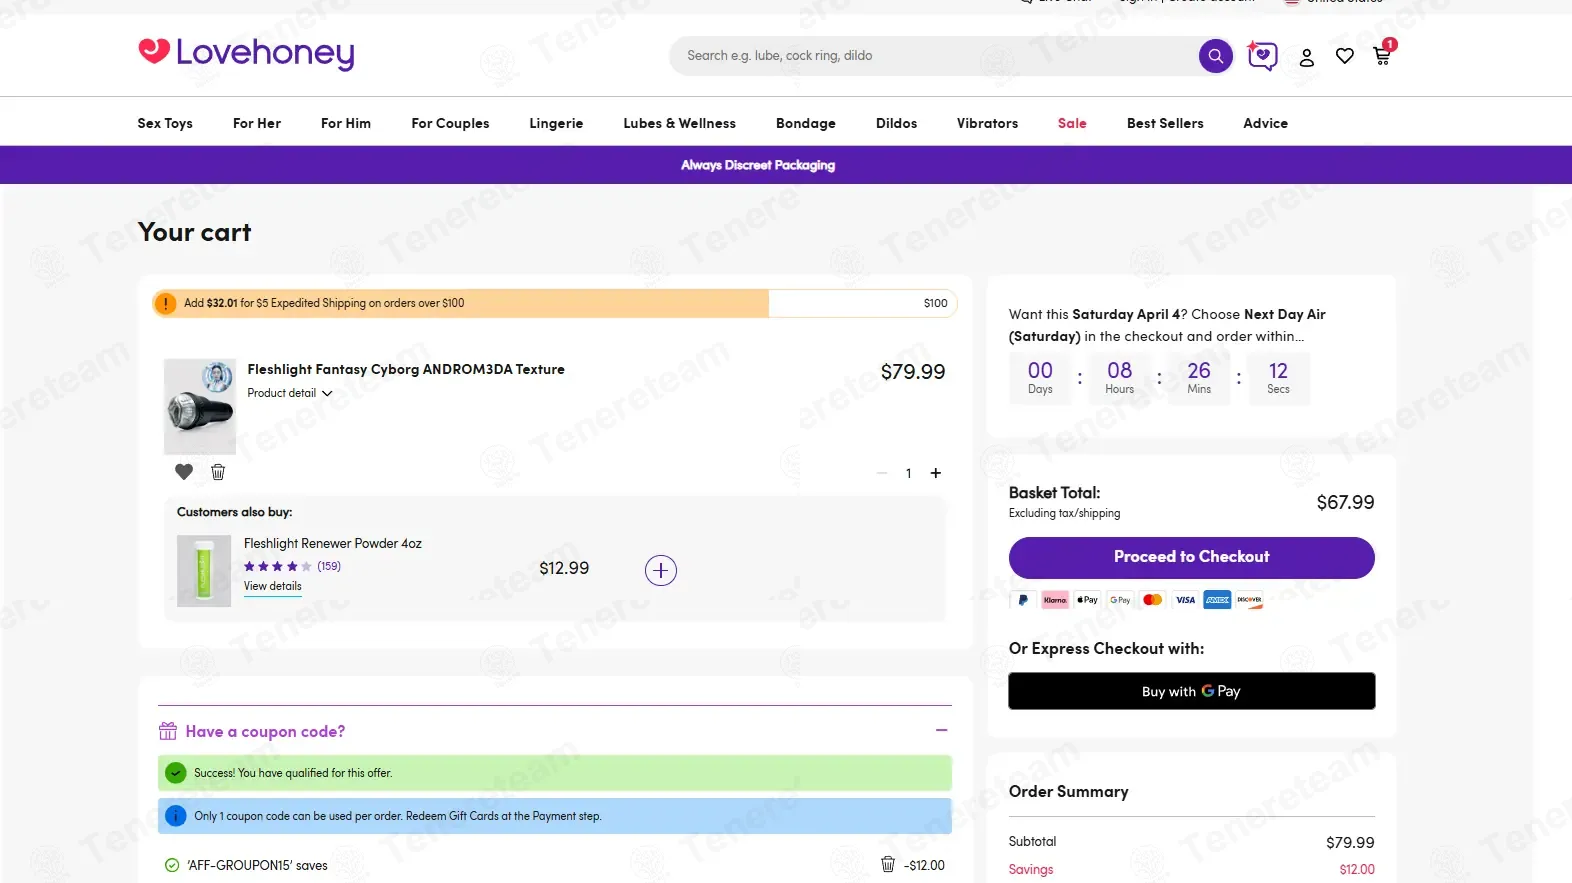Click the 'Or Express Checkout with:' text
Screen dimensions: 1572x883
pos(1106,648)
